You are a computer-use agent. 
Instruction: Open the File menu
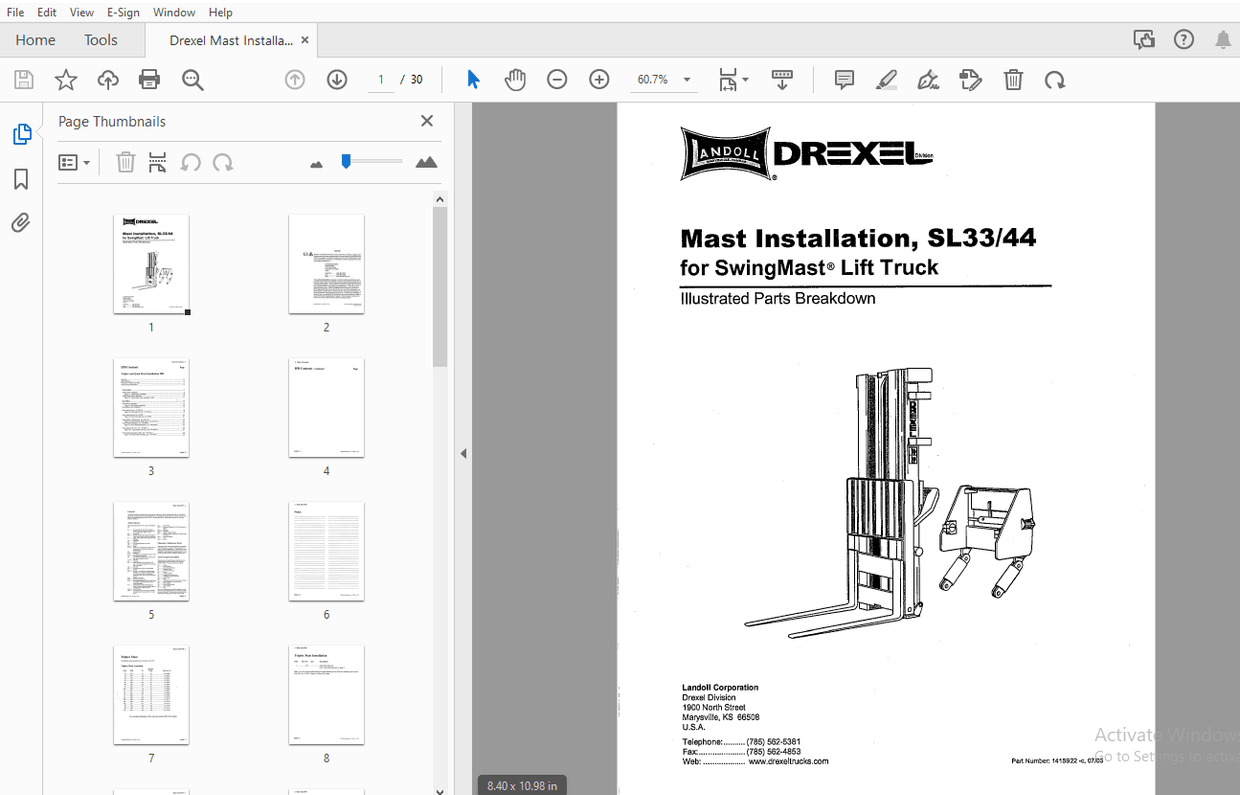click(15, 12)
